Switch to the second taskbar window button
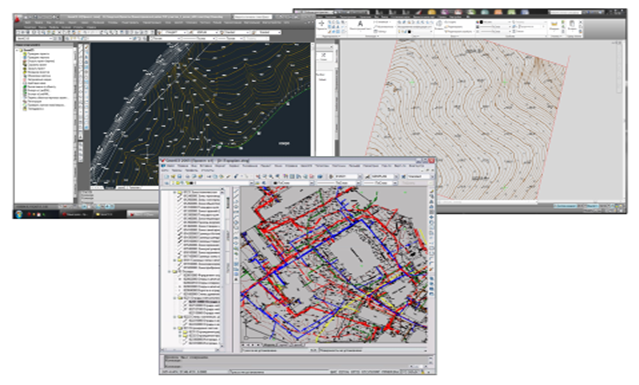This screenshot has height=385, width=639. click(77, 214)
